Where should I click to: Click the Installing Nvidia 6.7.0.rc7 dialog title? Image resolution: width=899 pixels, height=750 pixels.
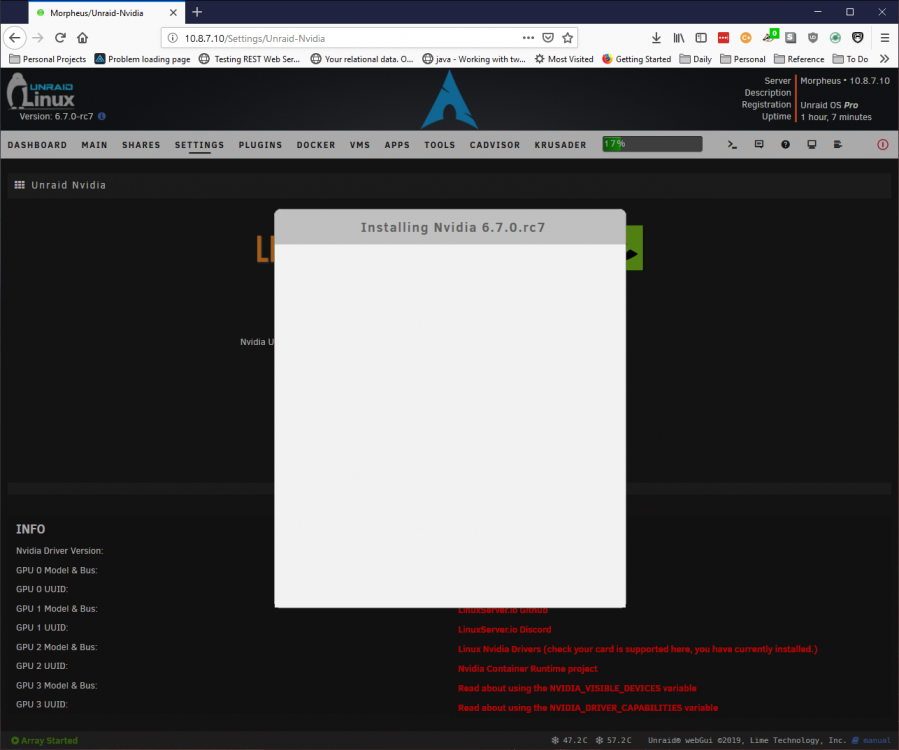click(x=452, y=228)
